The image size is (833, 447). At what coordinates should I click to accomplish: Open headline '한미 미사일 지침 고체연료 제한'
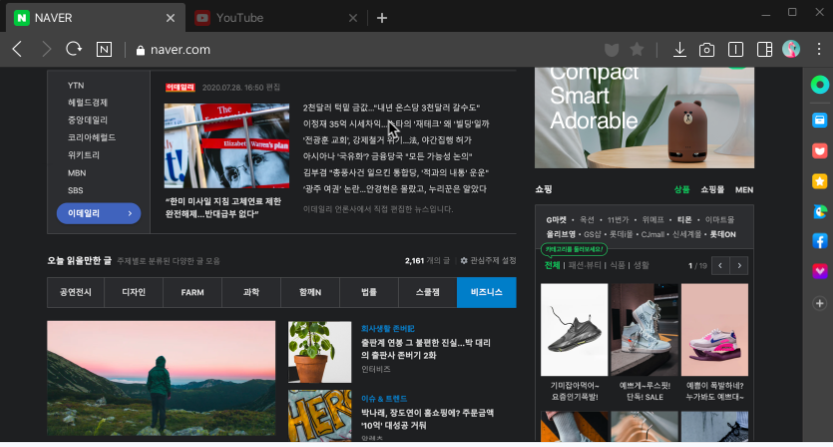pos(223,207)
